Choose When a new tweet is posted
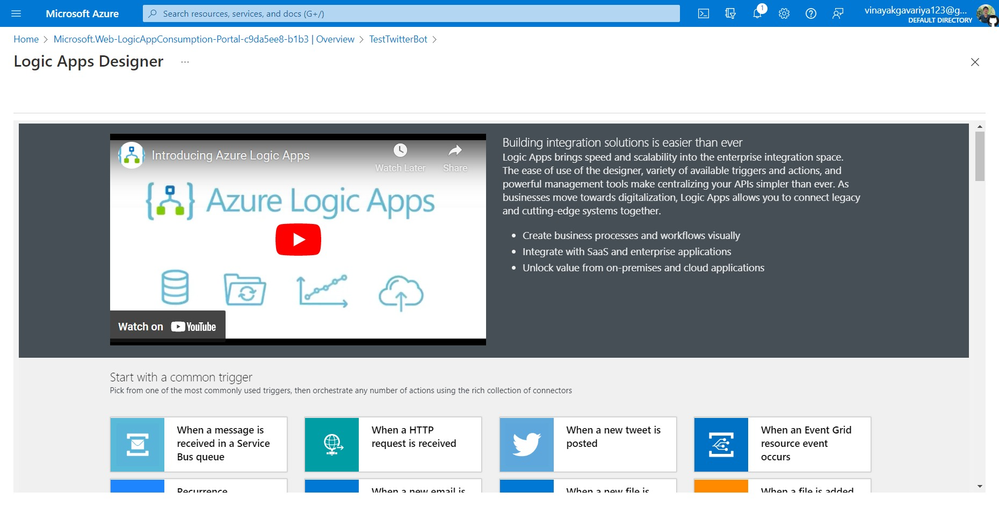This screenshot has height=506, width=999. point(588,444)
